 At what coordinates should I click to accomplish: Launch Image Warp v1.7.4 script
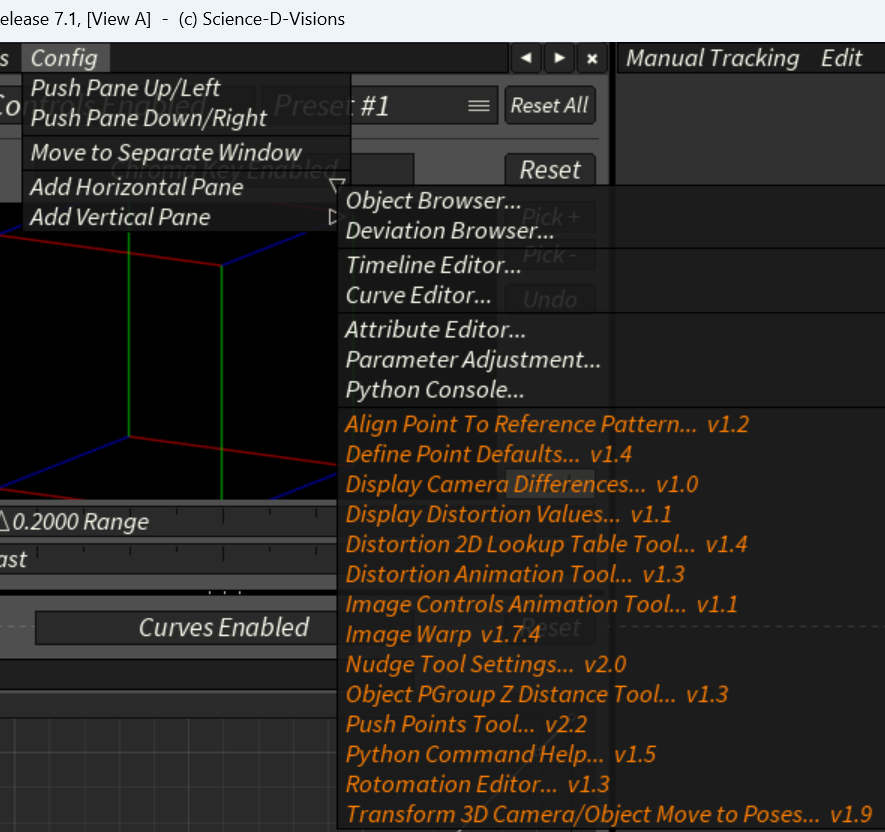tap(612, 634)
